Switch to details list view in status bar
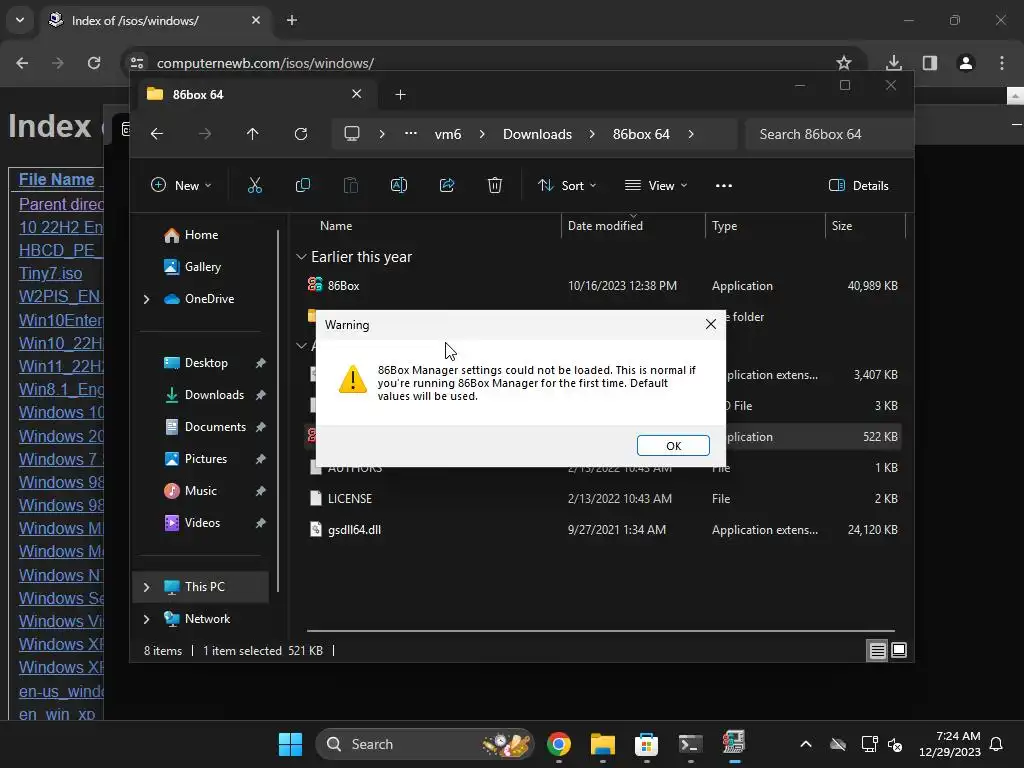The width and height of the screenshot is (1024, 768). (877, 650)
